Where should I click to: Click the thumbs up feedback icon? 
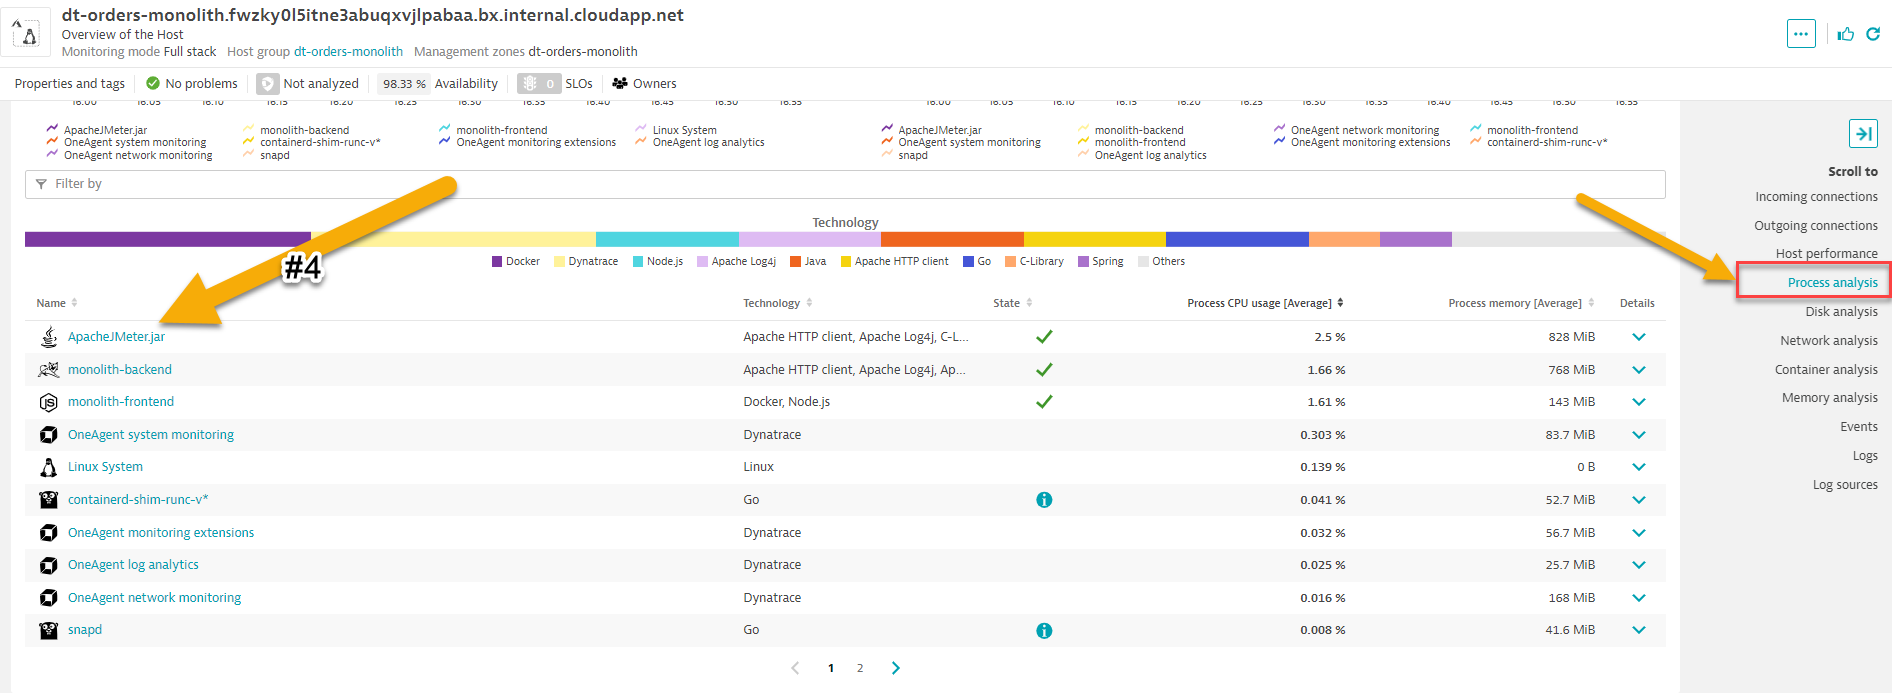1846,34
